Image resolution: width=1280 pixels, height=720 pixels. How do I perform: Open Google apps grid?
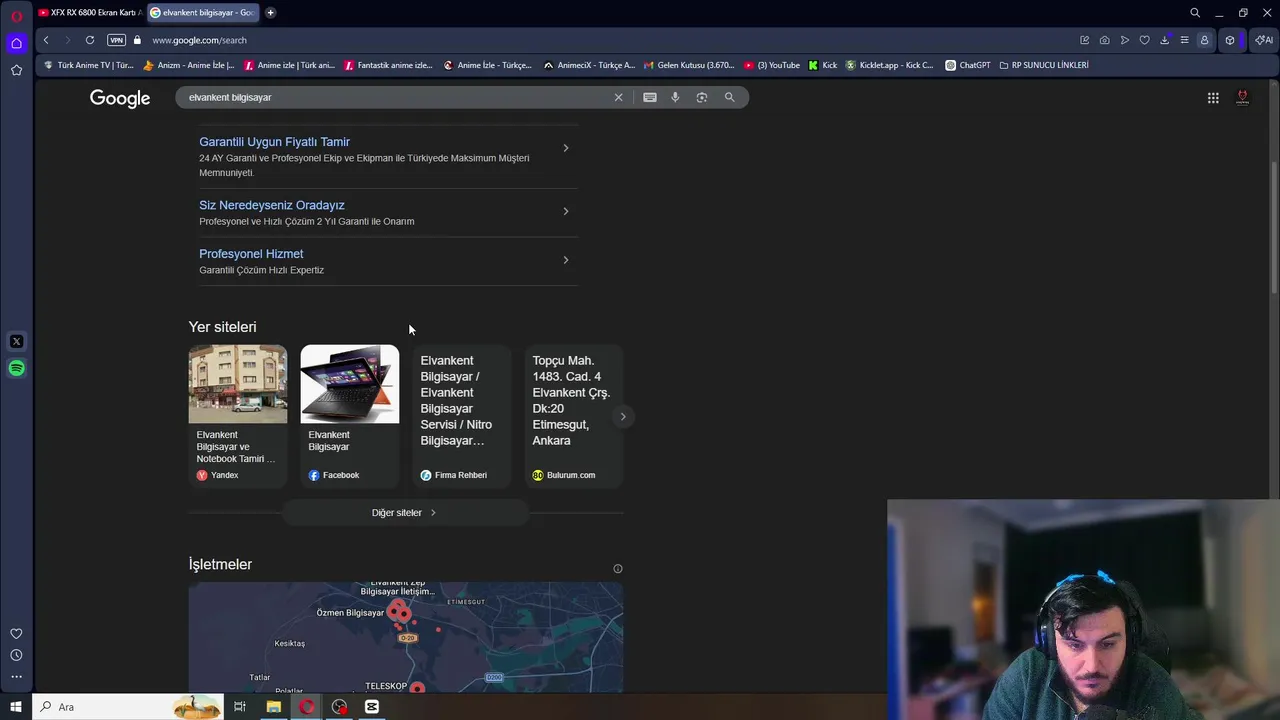pos(1213,98)
